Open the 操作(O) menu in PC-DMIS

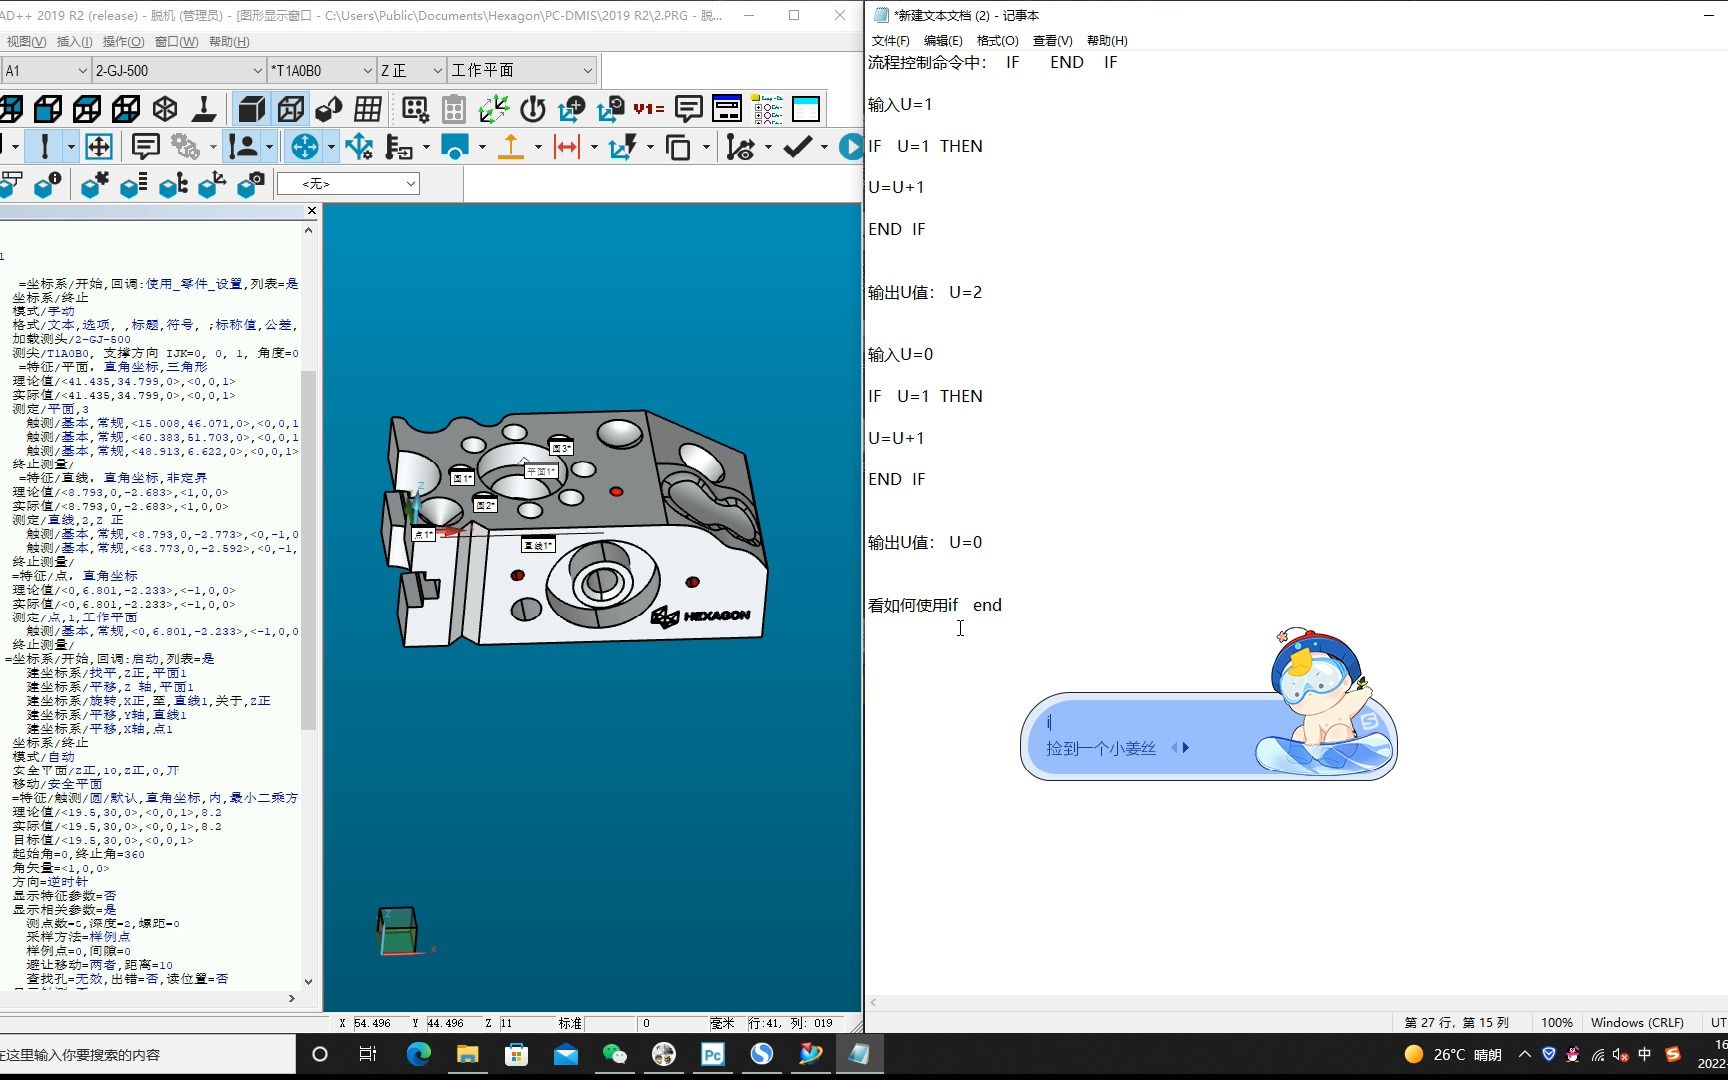pyautogui.click(x=123, y=41)
